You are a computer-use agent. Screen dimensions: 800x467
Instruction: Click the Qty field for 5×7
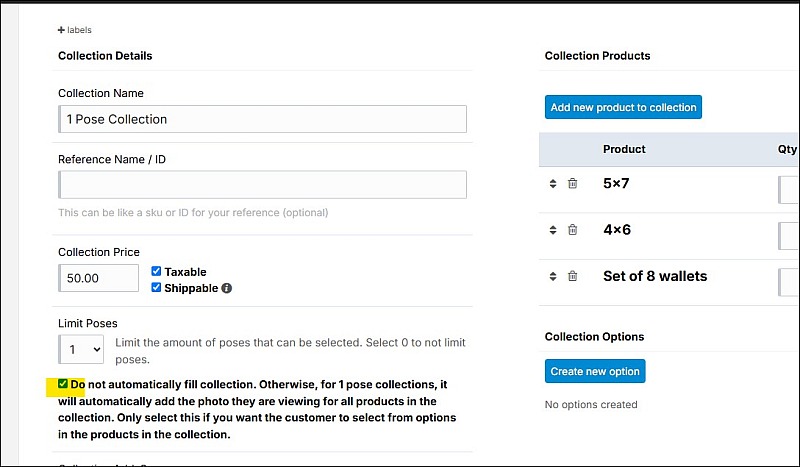coord(789,190)
